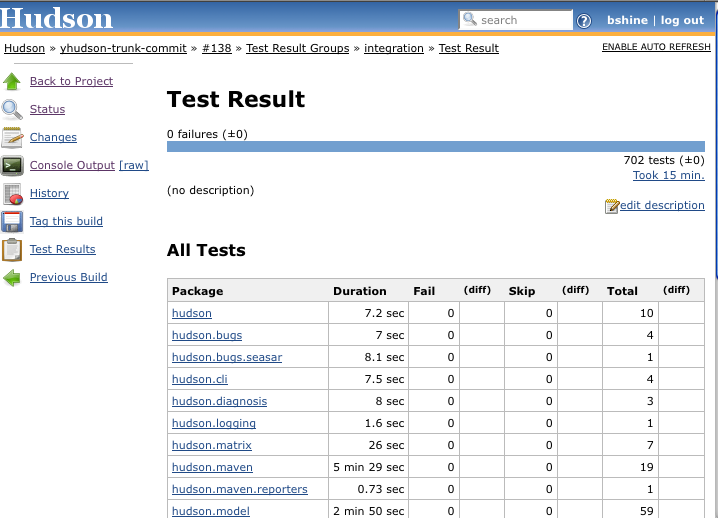The height and width of the screenshot is (518, 718).
Task: Click the Tag this build floppy icon
Action: click(12, 221)
